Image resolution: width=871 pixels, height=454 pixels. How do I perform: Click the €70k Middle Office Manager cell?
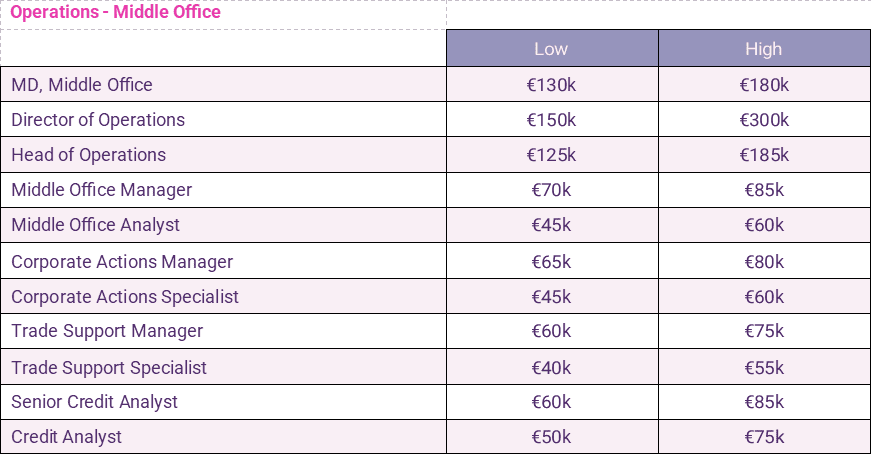tap(551, 190)
